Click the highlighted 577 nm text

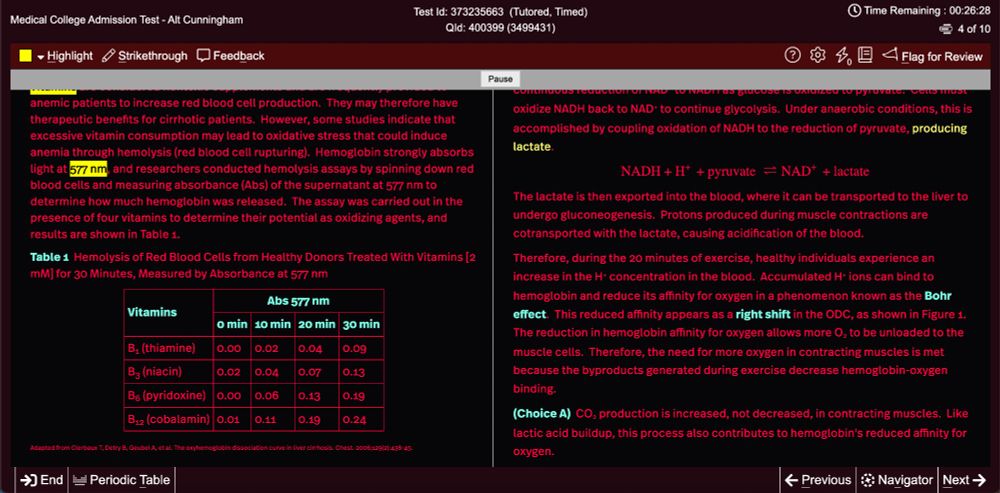[88, 169]
